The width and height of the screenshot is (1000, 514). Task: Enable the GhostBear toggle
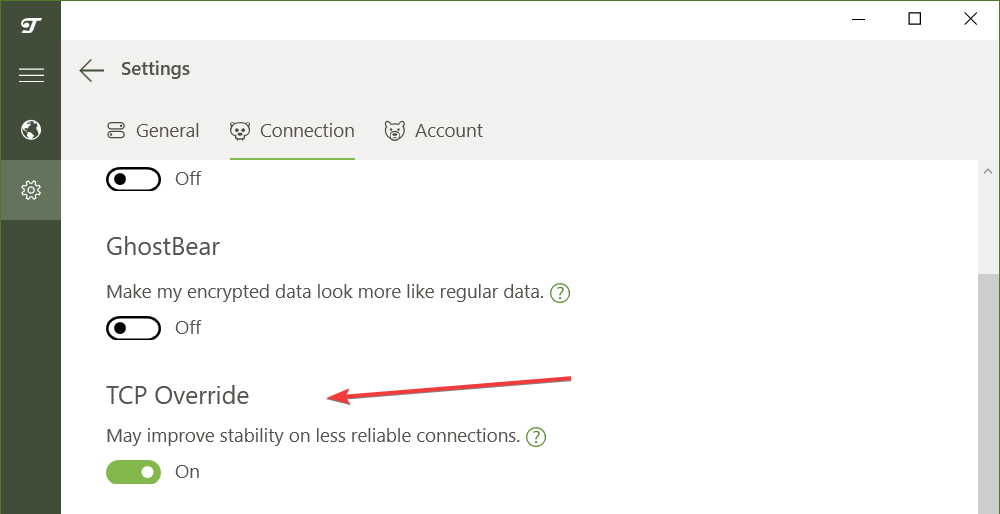click(x=134, y=328)
